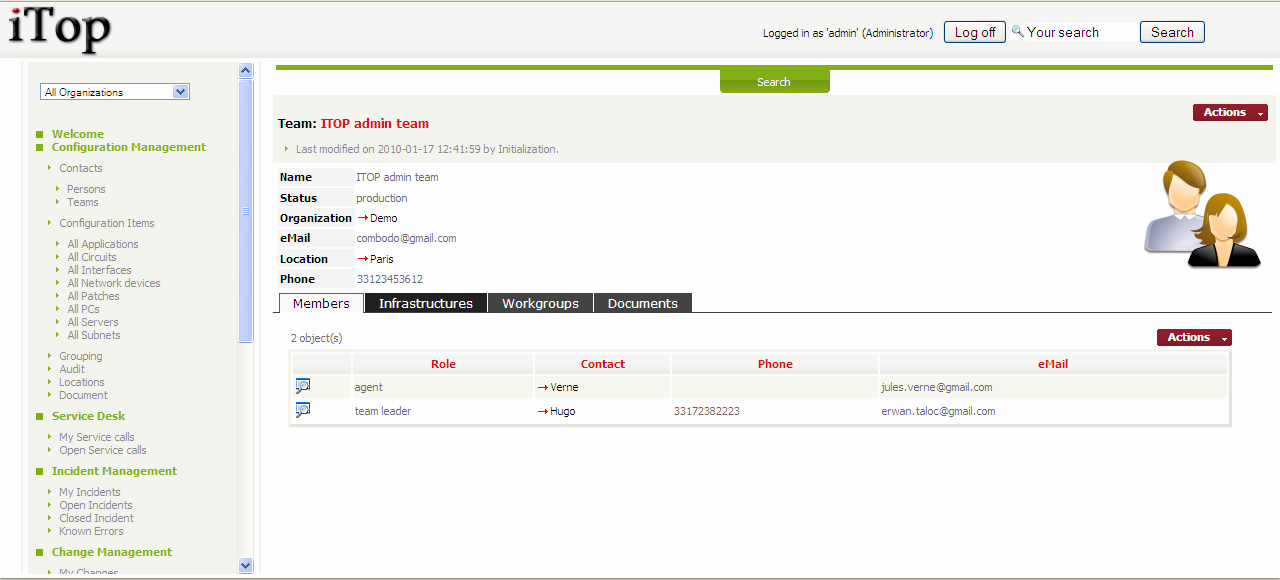
Task: Open Configuration Management menu section
Action: click(x=129, y=147)
